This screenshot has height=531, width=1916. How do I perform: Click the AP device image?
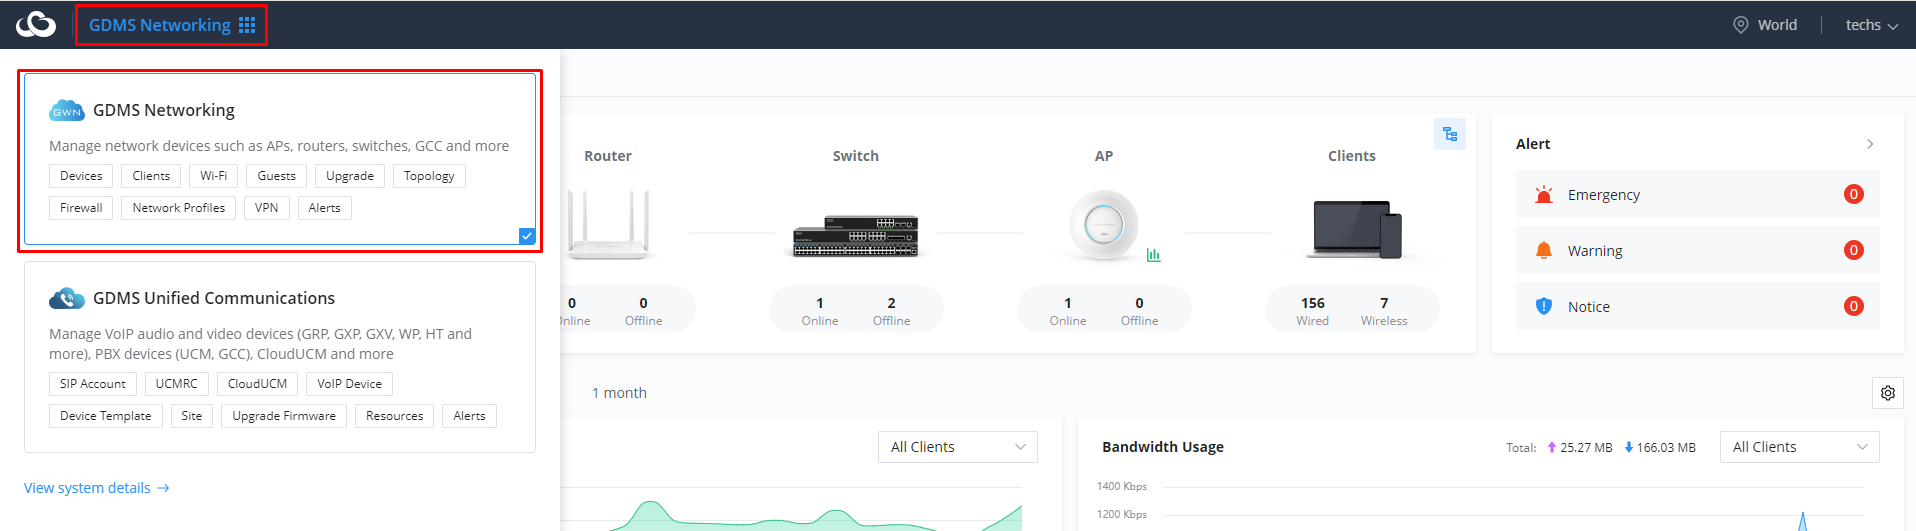[x=1103, y=225]
